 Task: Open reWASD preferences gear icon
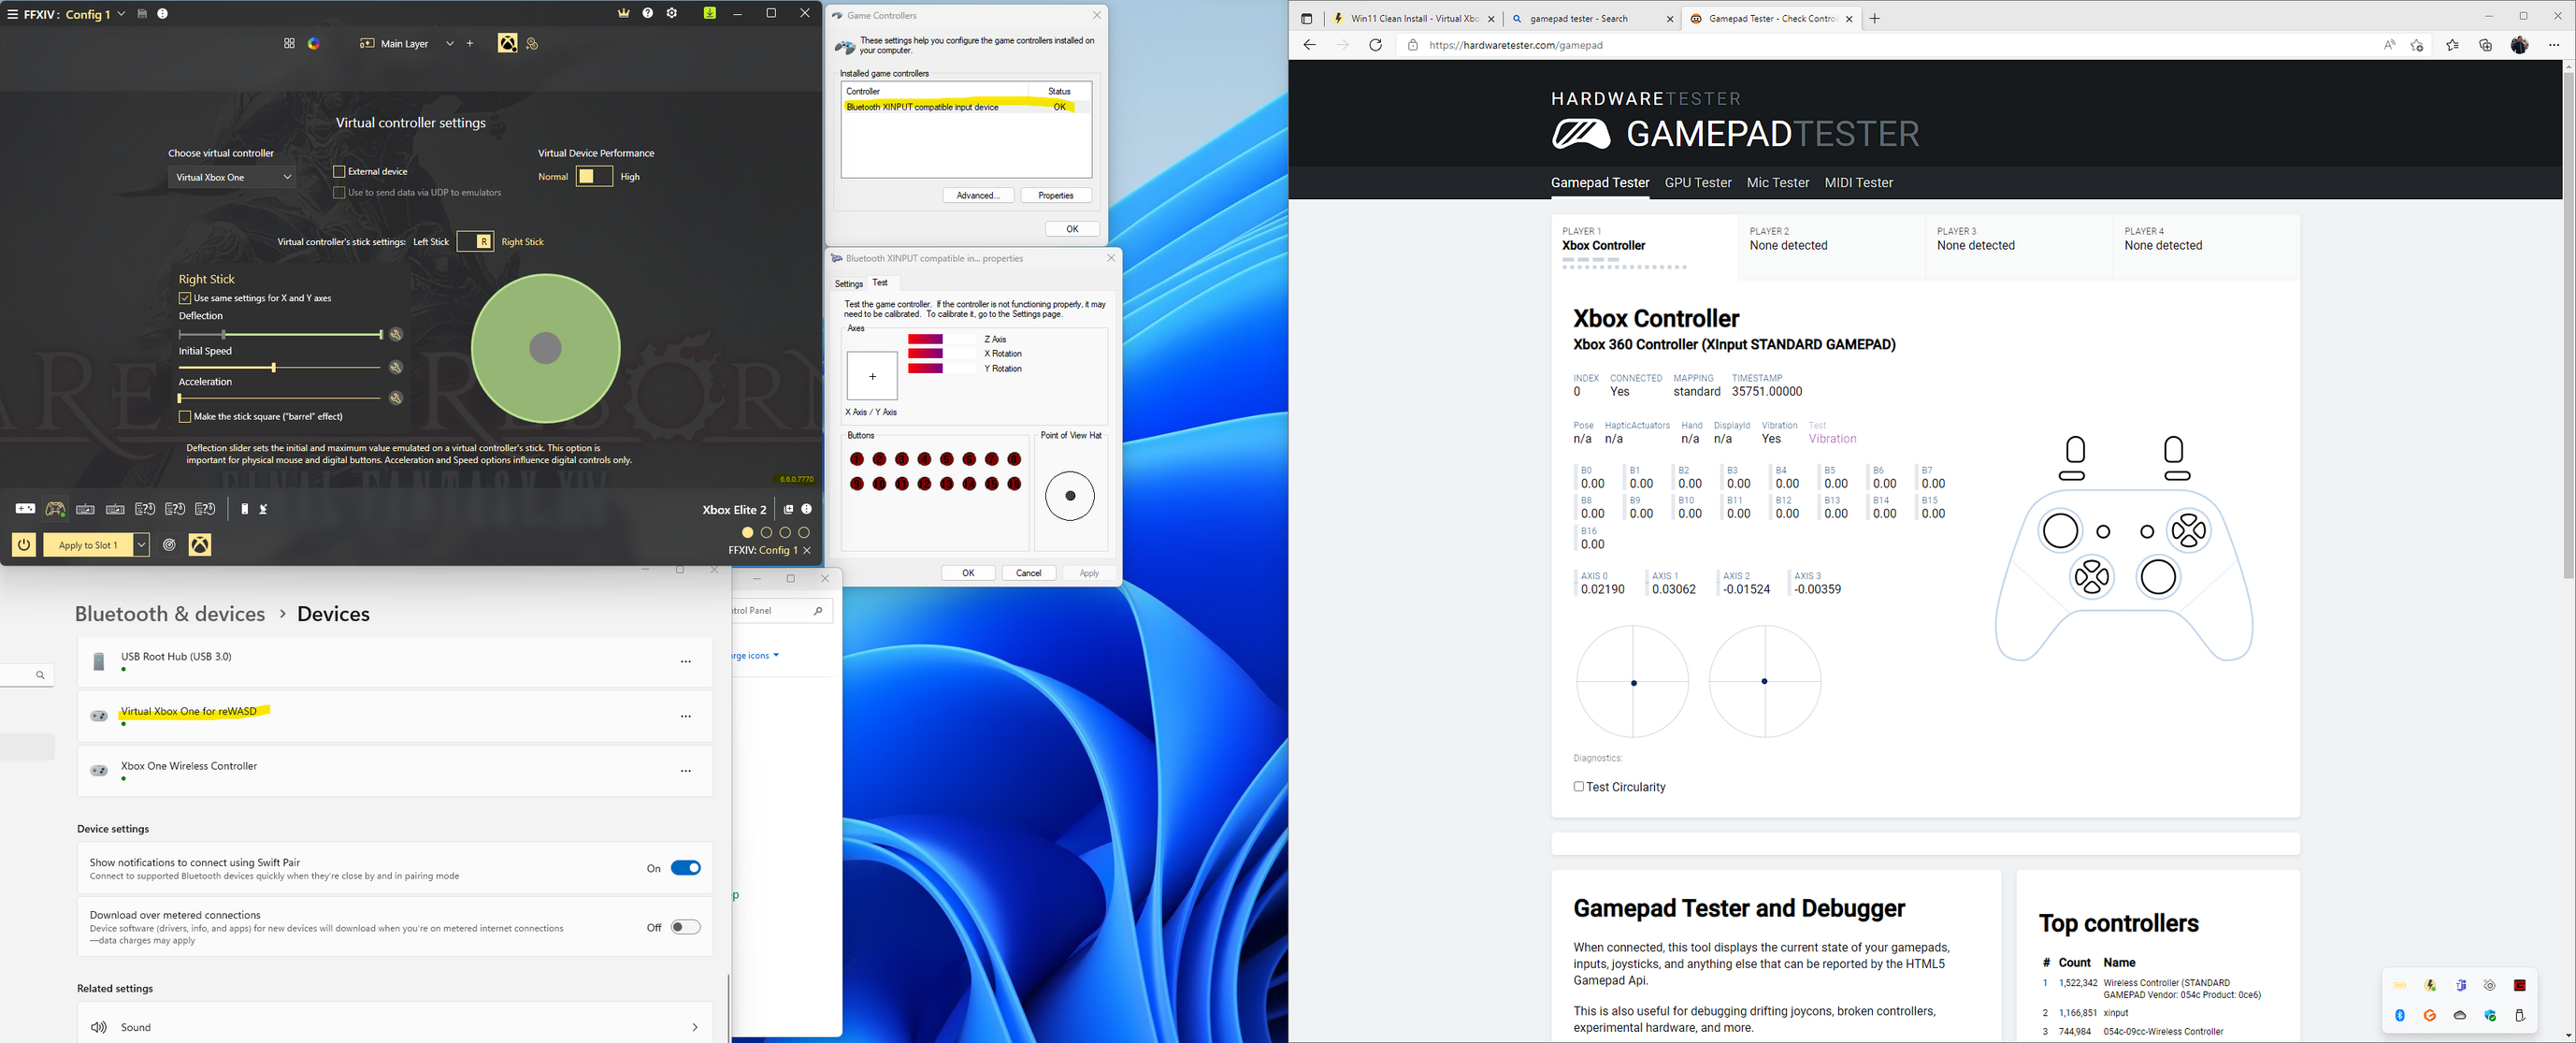tap(672, 13)
